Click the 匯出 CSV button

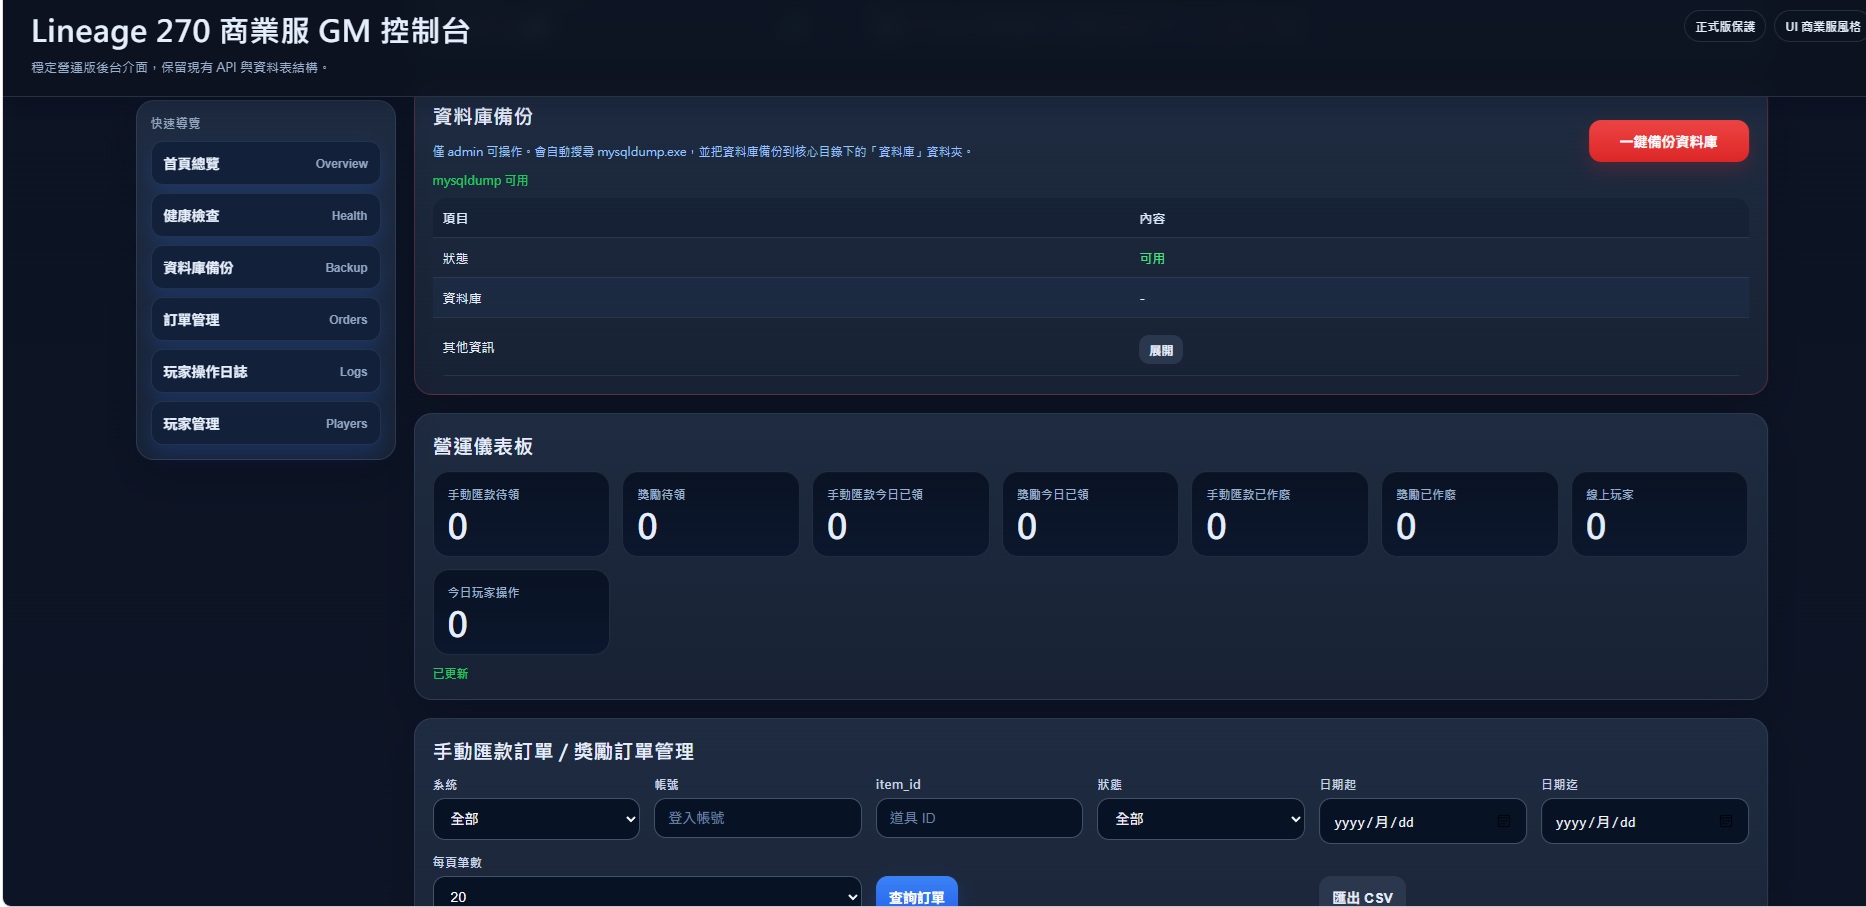tap(1362, 893)
